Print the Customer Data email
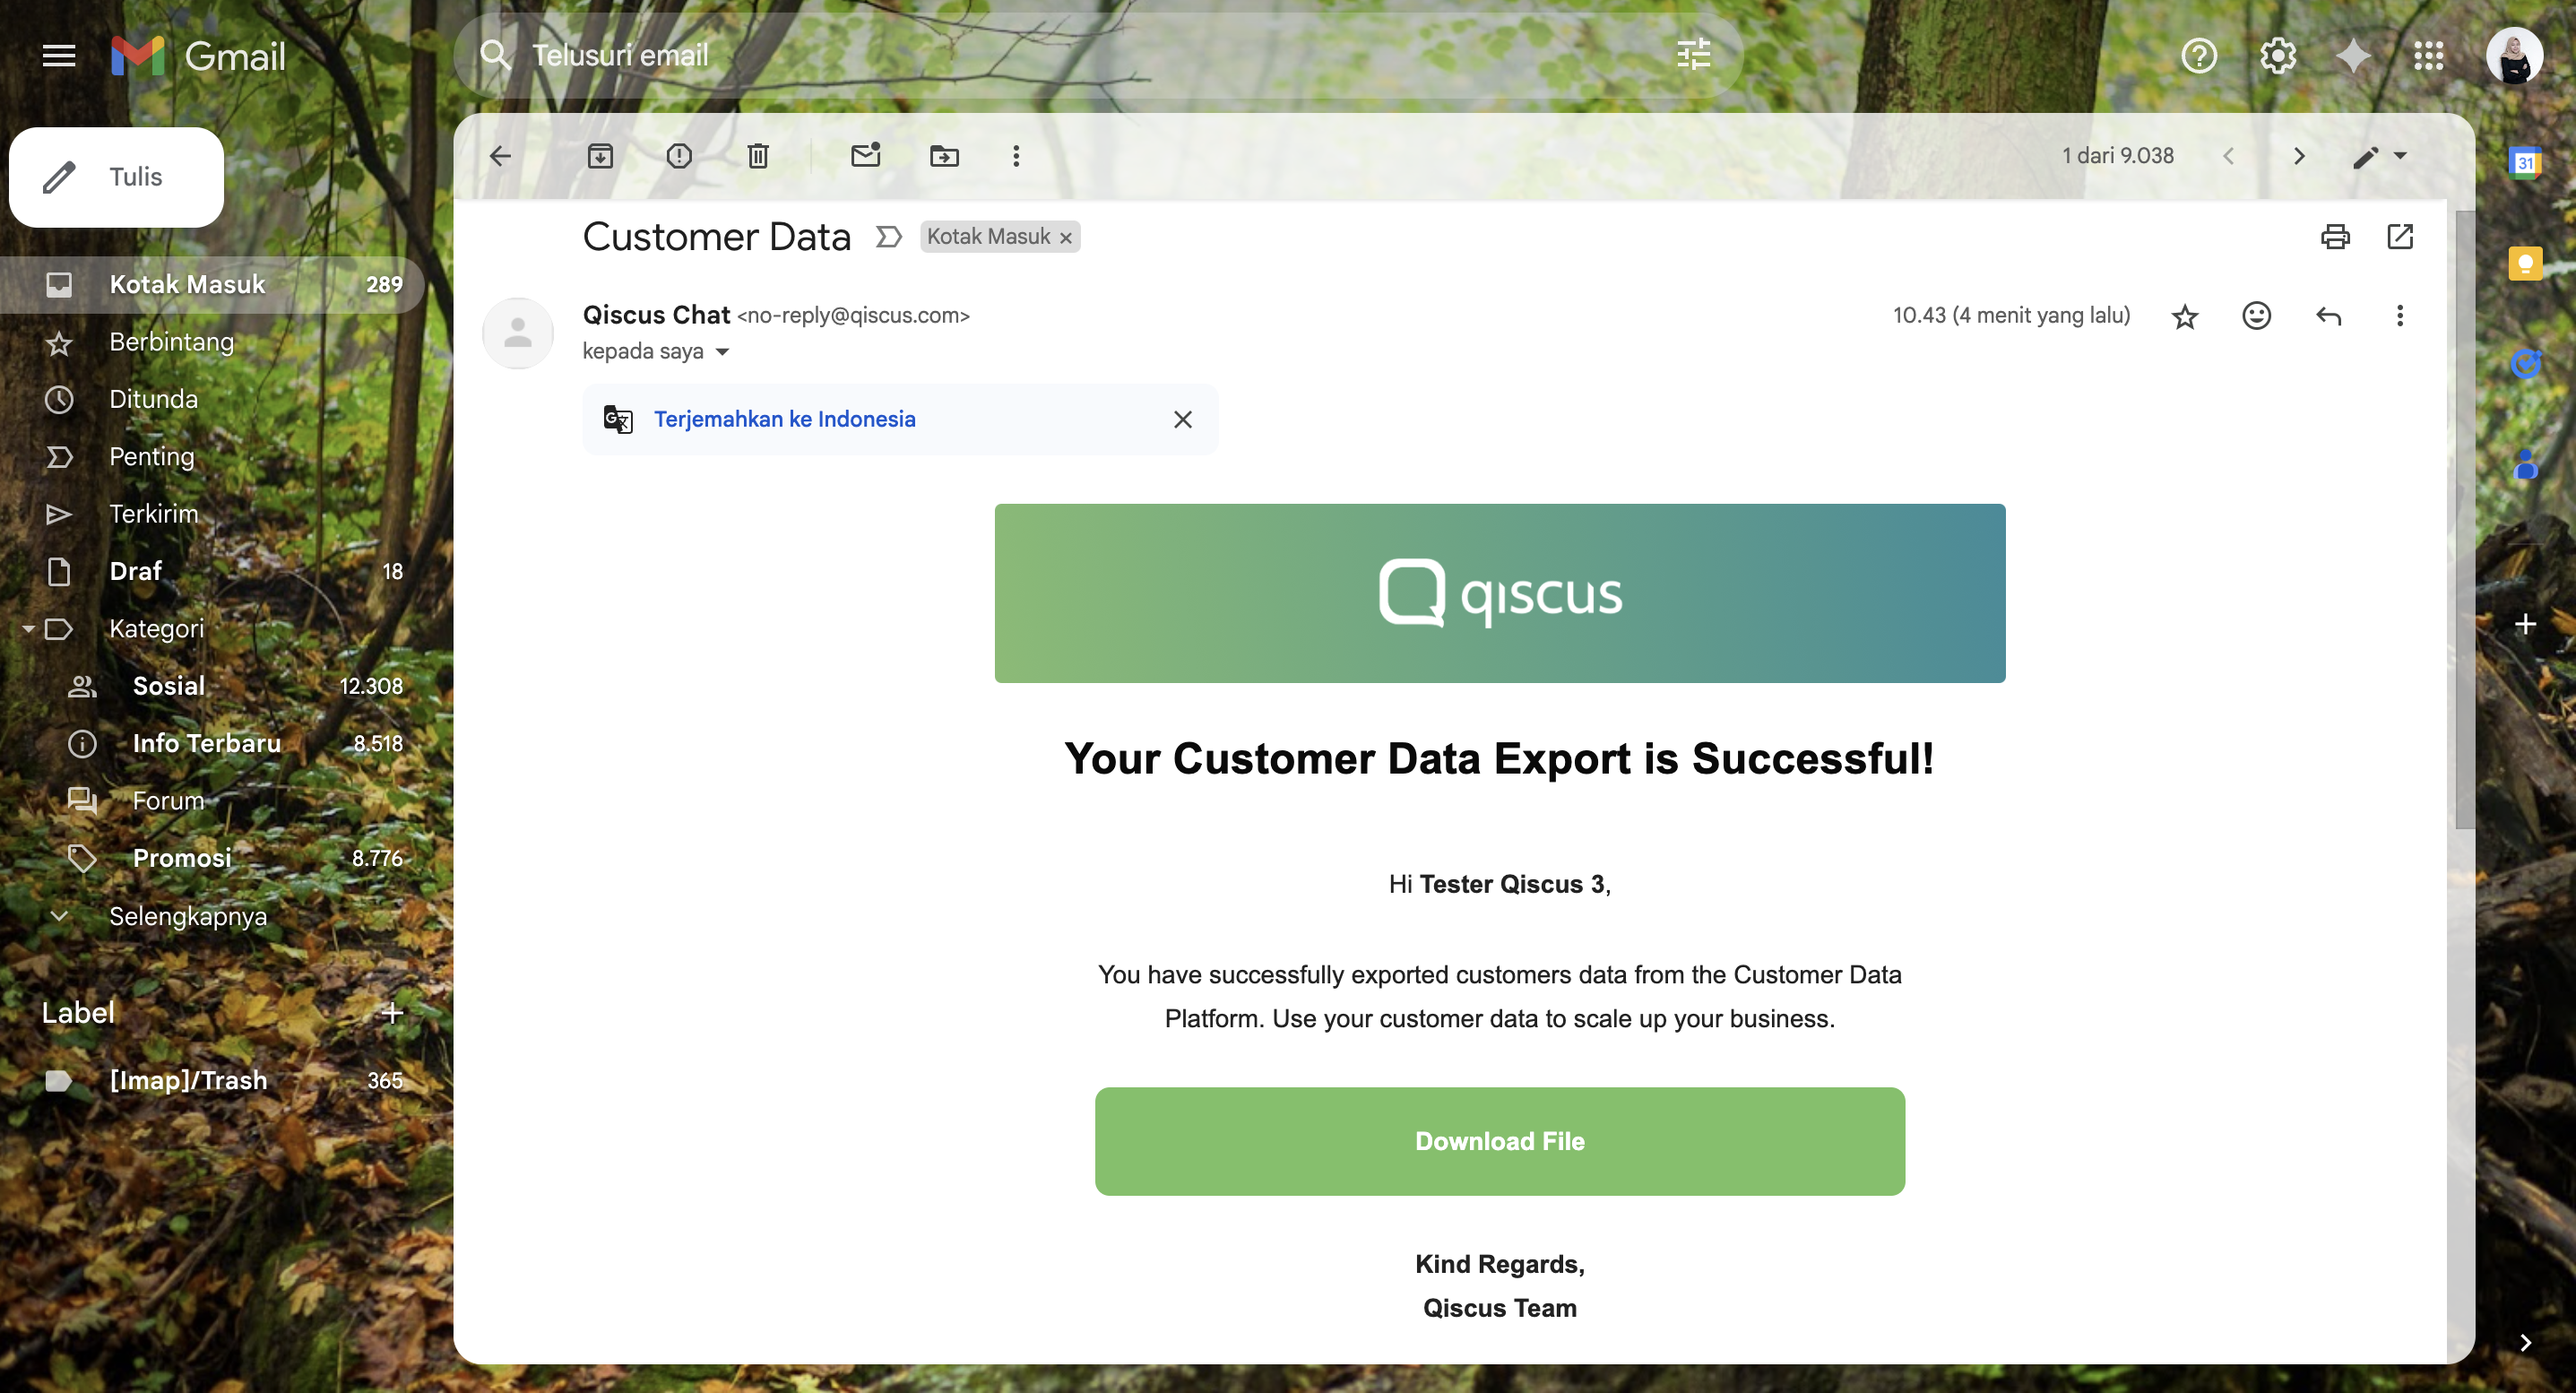The height and width of the screenshot is (1393, 2576). coord(2335,237)
